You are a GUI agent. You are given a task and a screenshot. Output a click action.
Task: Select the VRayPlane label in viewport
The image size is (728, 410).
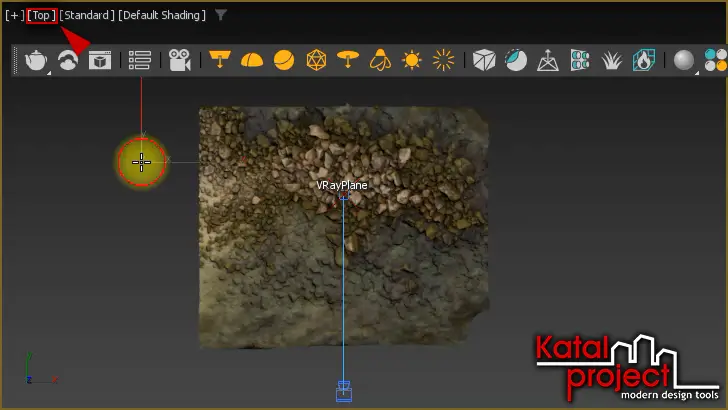(x=342, y=185)
